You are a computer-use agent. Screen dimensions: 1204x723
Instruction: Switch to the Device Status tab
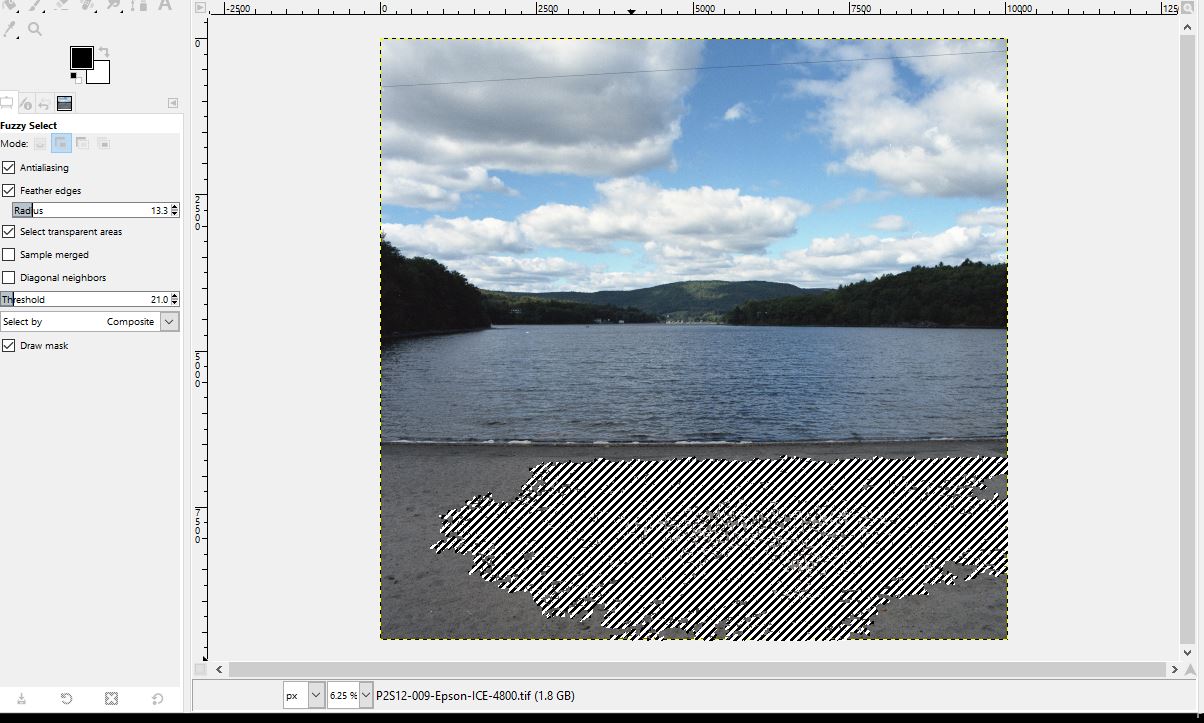26,103
